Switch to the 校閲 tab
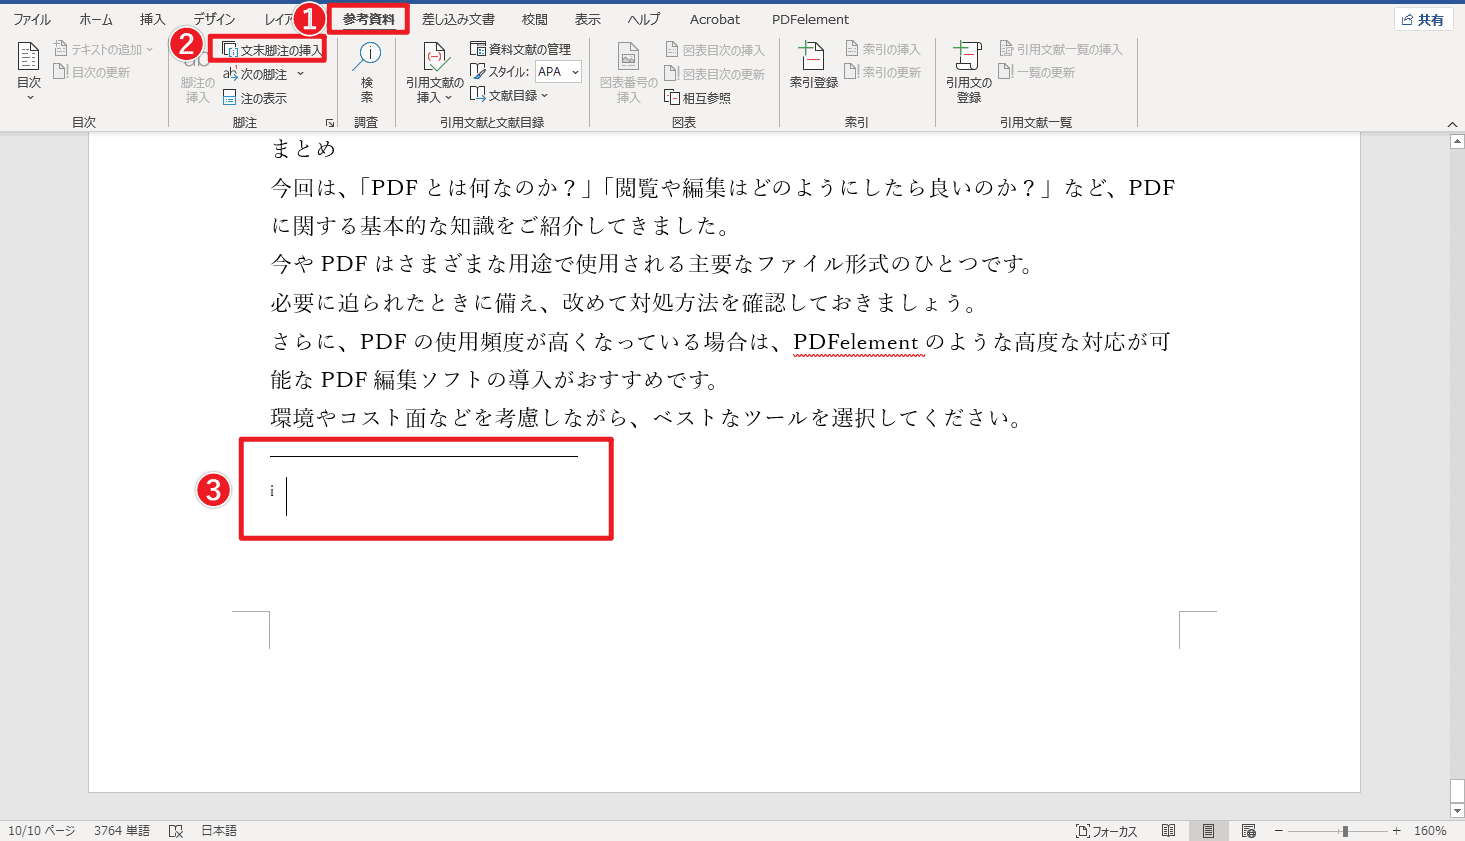 click(535, 19)
